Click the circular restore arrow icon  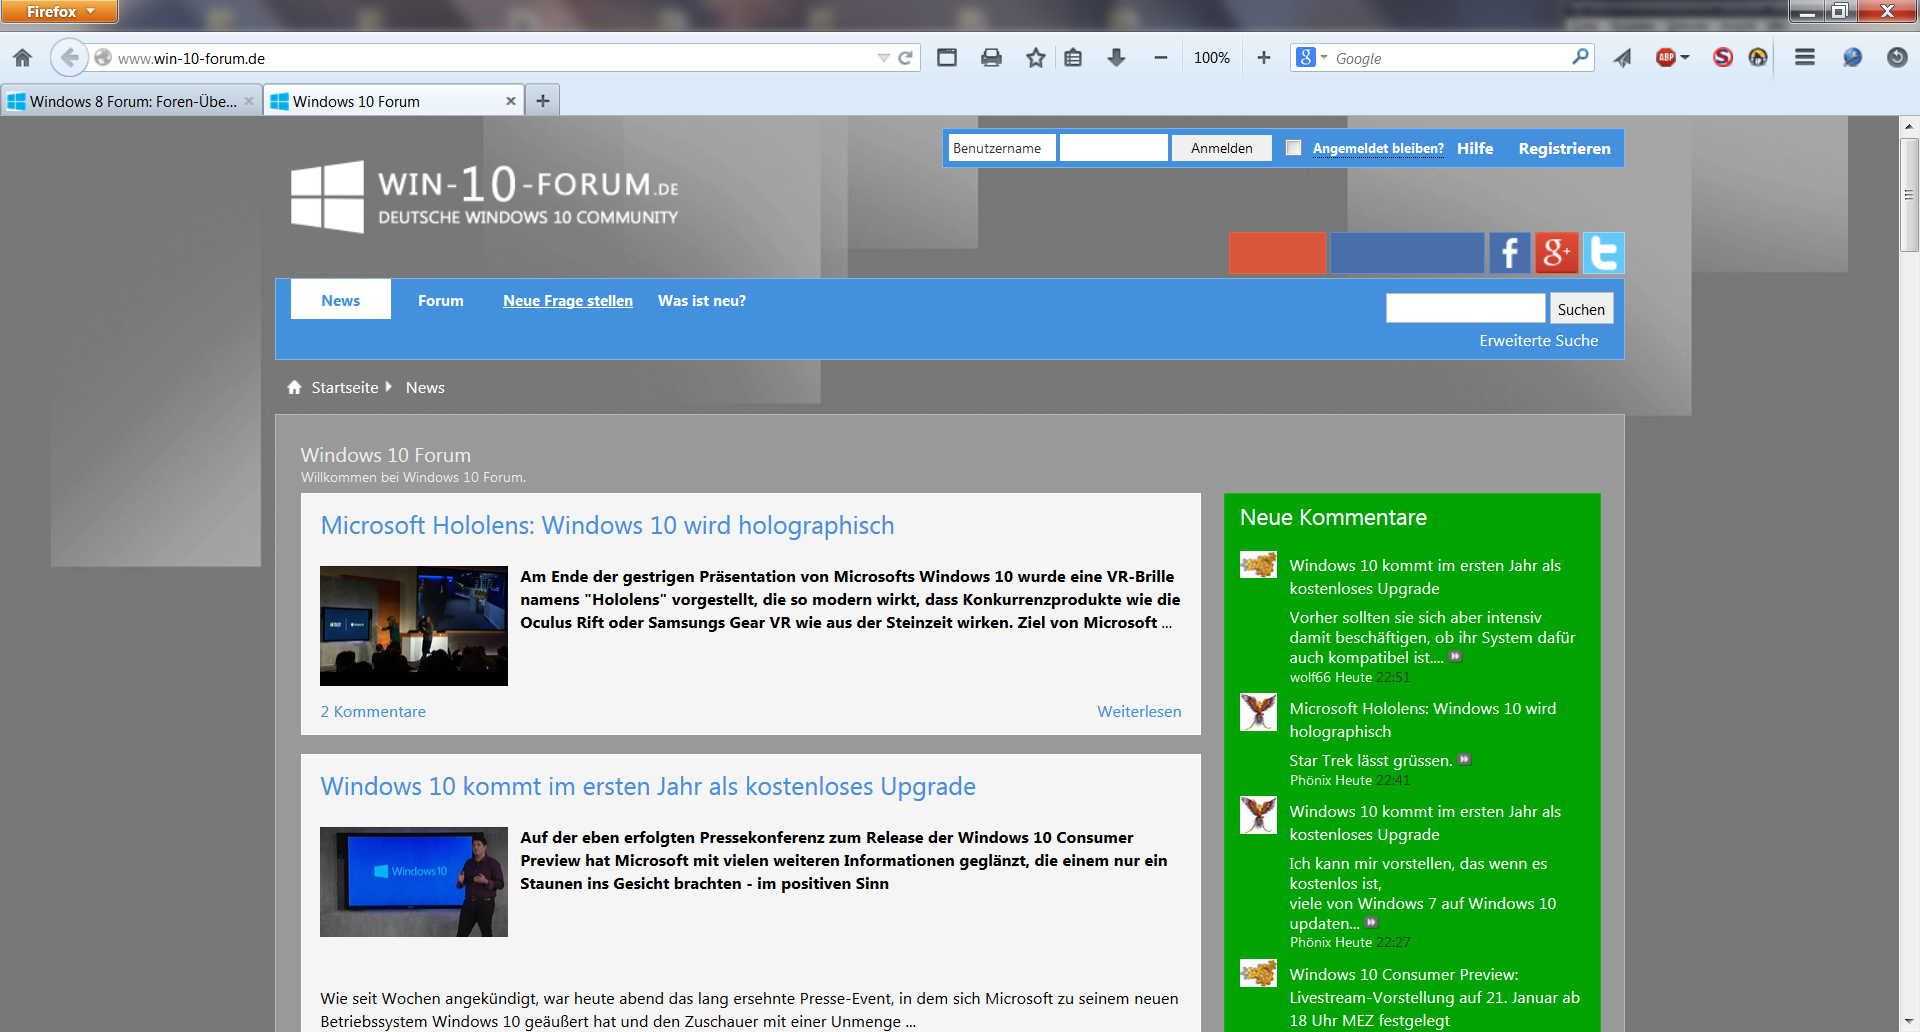click(1897, 58)
